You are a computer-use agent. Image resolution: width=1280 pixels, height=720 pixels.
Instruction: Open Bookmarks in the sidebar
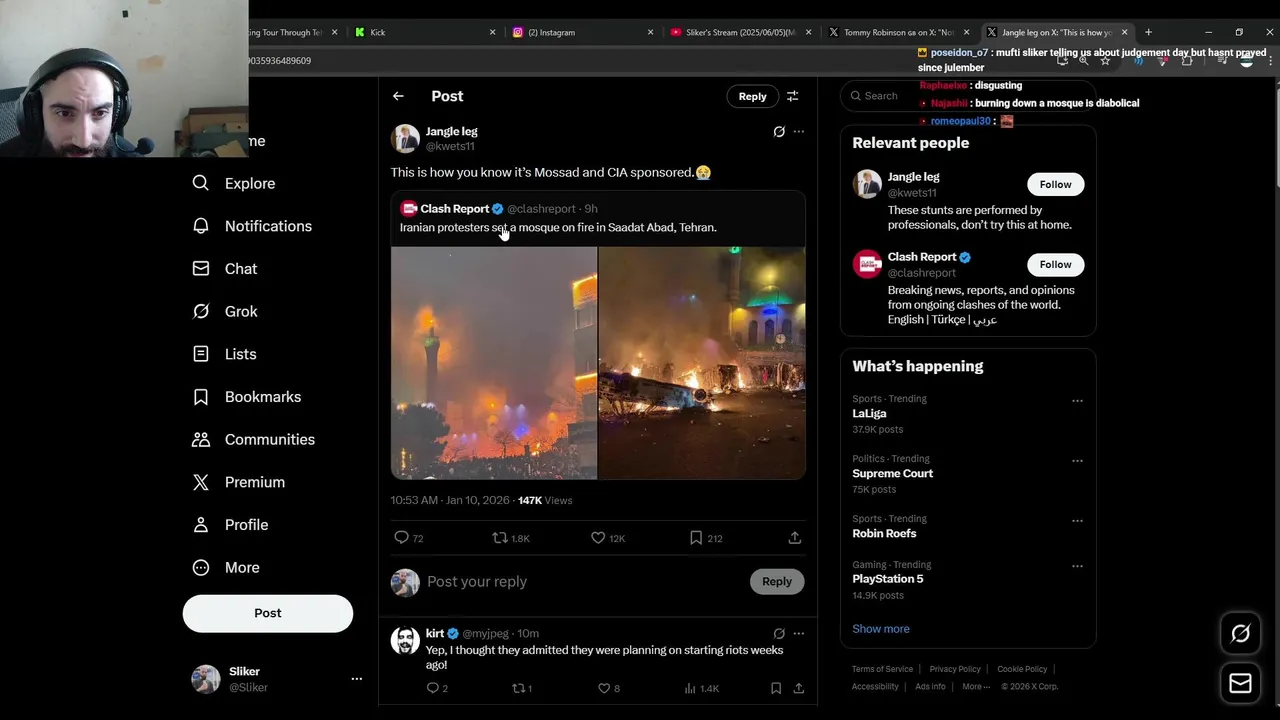(247, 397)
